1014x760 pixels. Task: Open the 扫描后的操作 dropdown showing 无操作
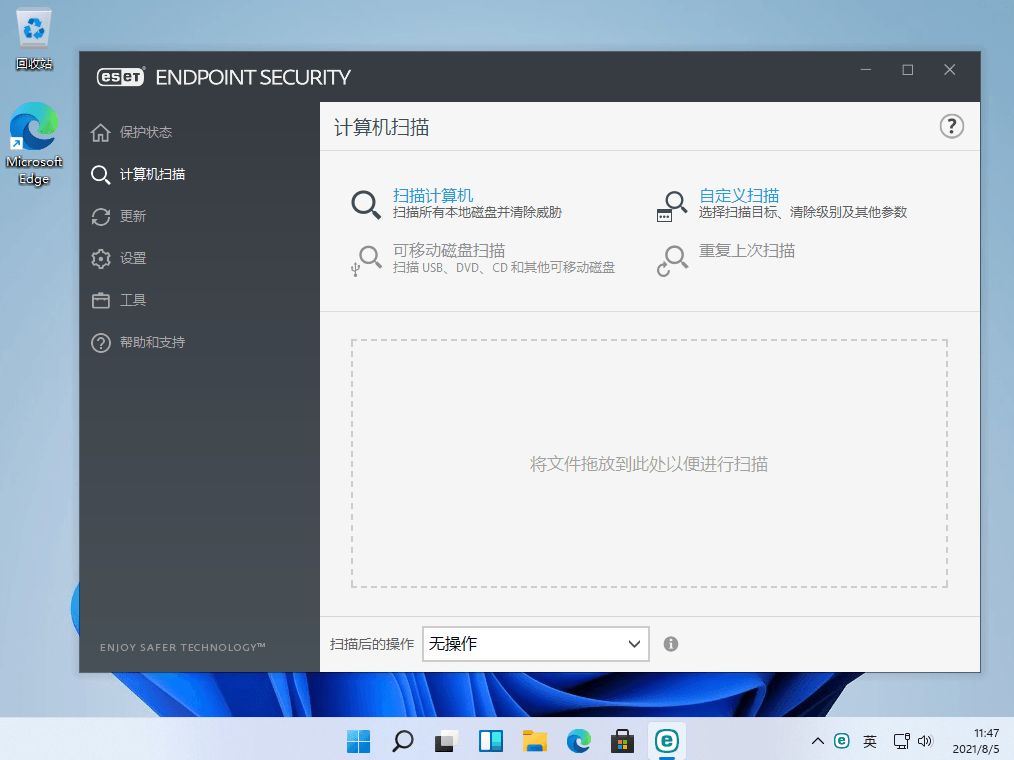pyautogui.click(x=535, y=644)
